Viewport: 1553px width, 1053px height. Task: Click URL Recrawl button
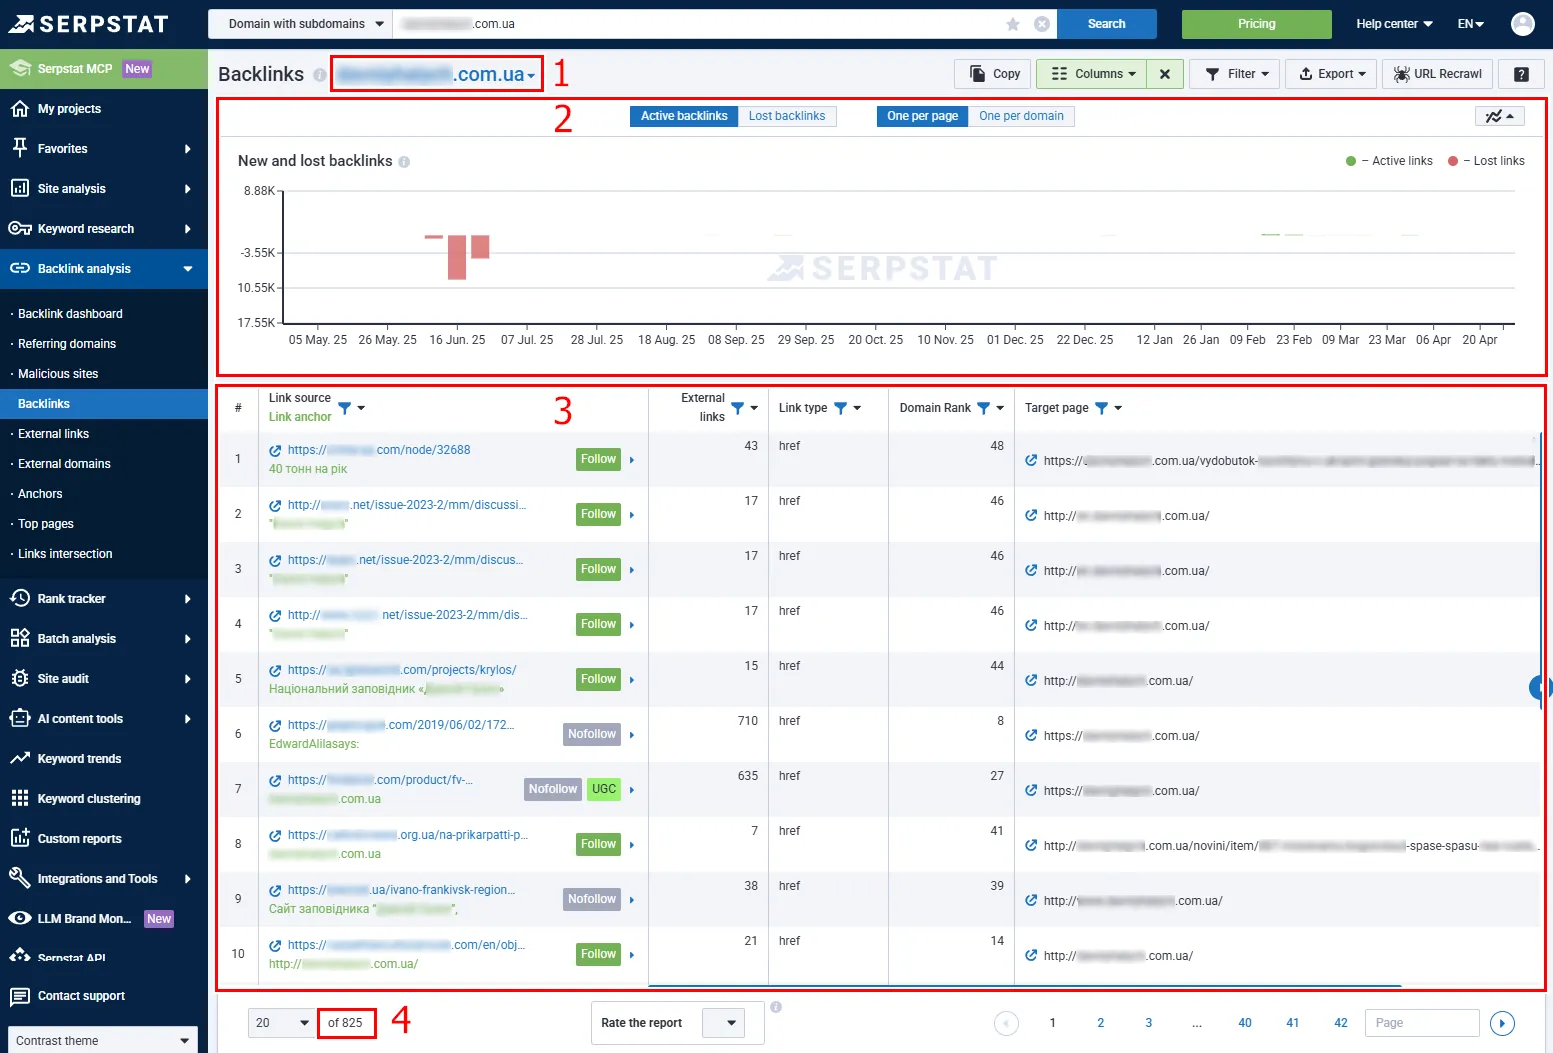pos(1437,74)
